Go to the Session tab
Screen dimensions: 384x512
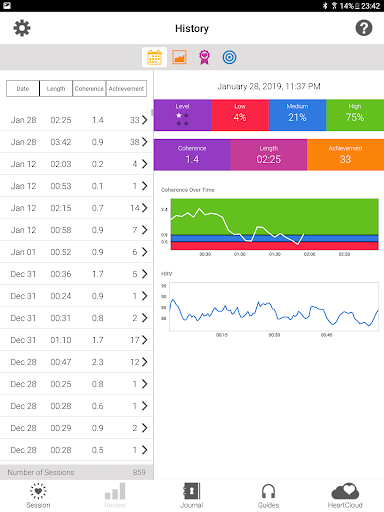click(38, 495)
